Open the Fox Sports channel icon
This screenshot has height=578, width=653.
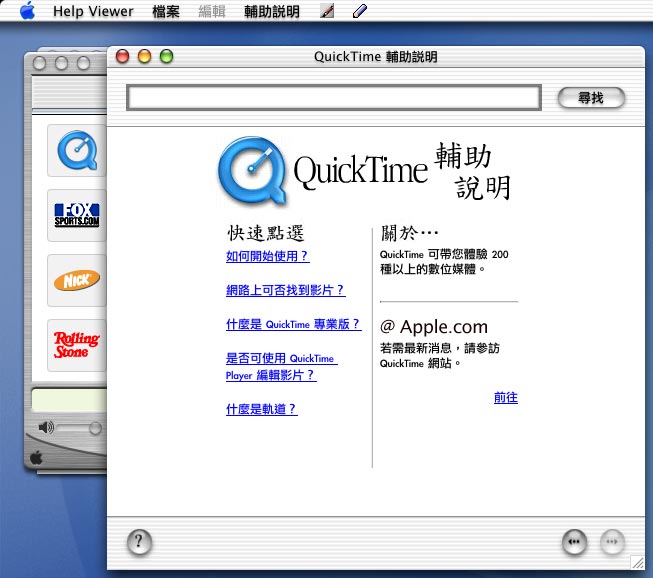tap(77, 215)
